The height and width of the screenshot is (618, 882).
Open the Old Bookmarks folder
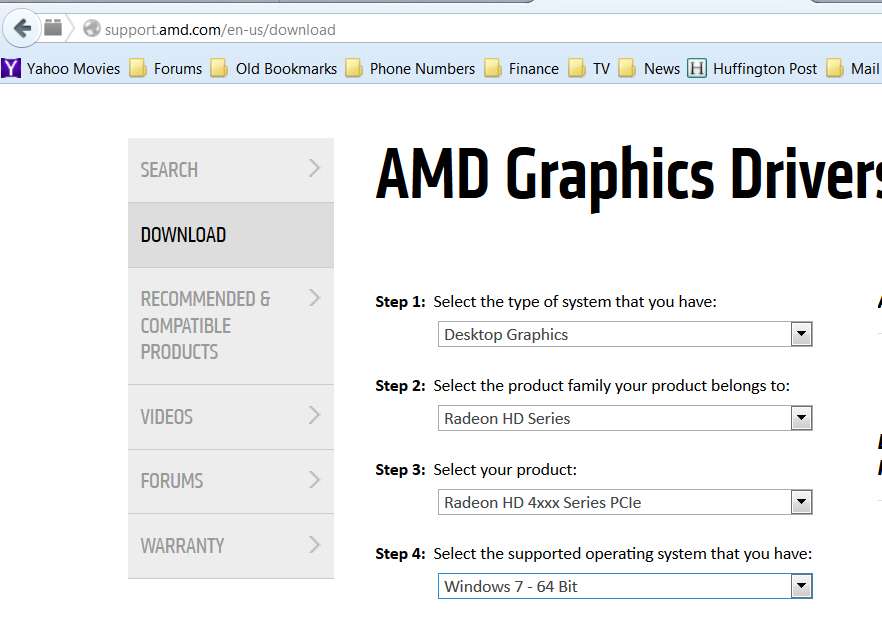[274, 69]
